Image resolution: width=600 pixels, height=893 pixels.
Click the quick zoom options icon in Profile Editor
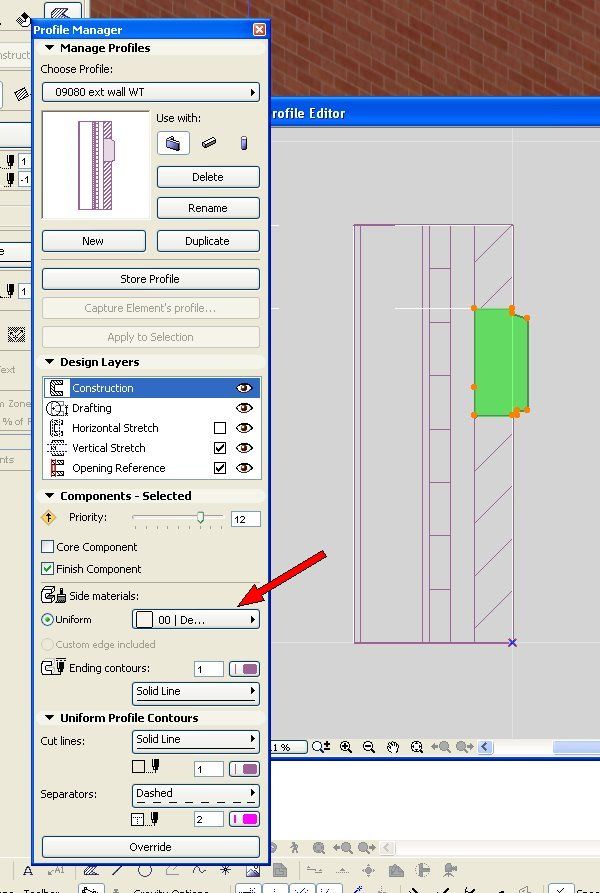coord(320,747)
